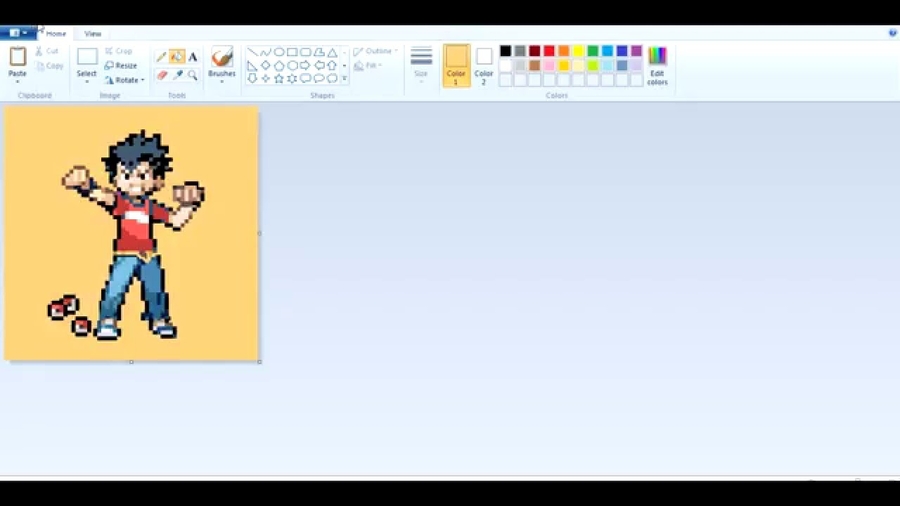Select the Fill with color bucket tool
This screenshot has width=900, height=506.
click(177, 57)
